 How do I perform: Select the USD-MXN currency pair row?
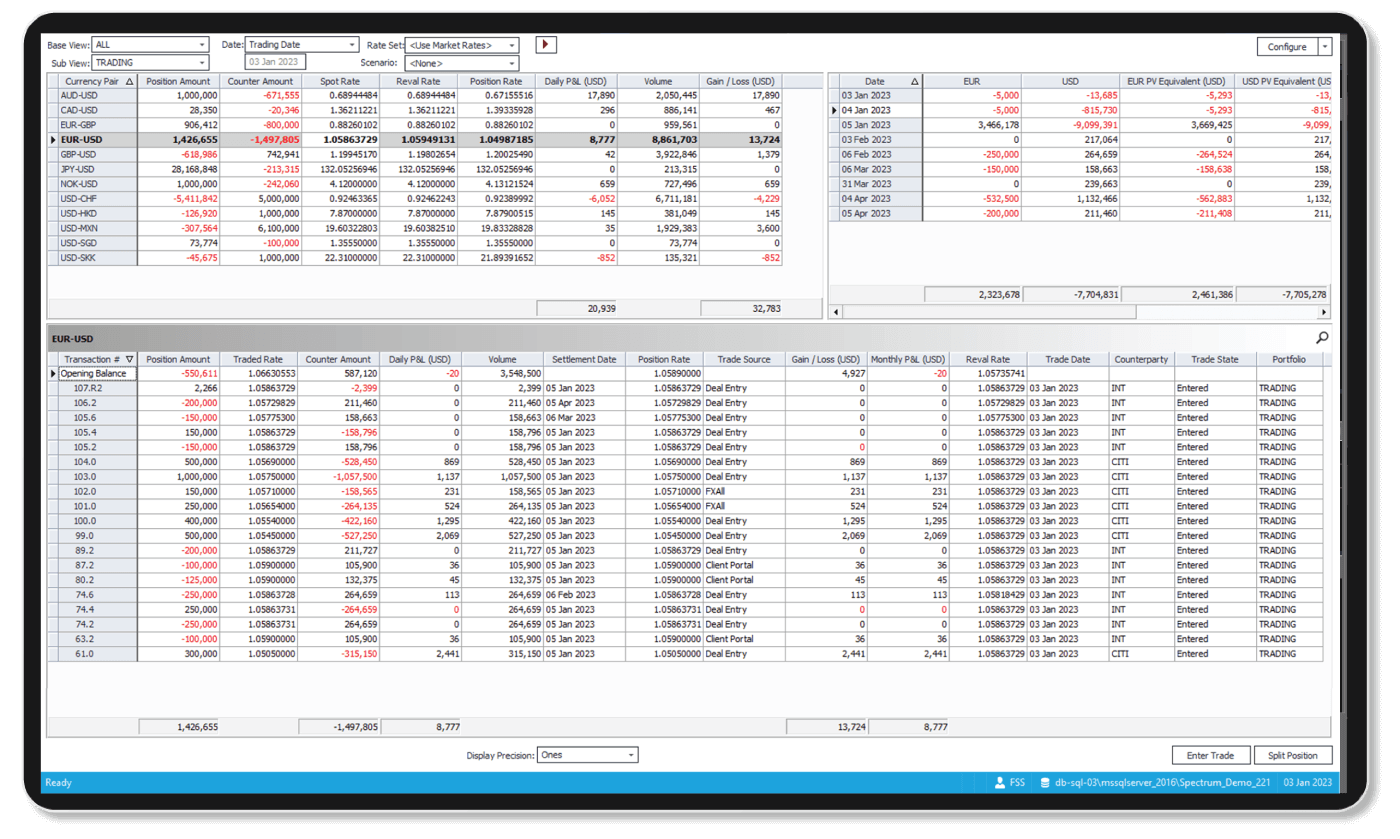coord(415,228)
